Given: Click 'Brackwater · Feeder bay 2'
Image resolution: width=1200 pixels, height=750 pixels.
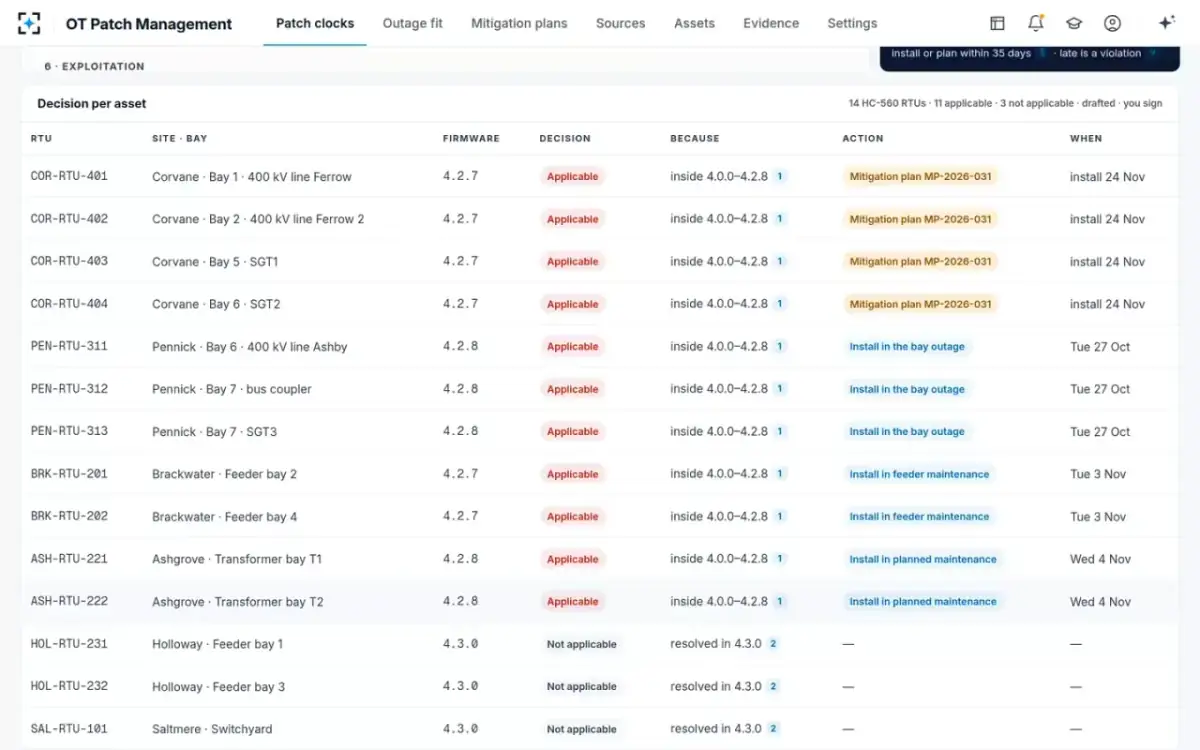Looking at the screenshot, I should click(224, 474).
